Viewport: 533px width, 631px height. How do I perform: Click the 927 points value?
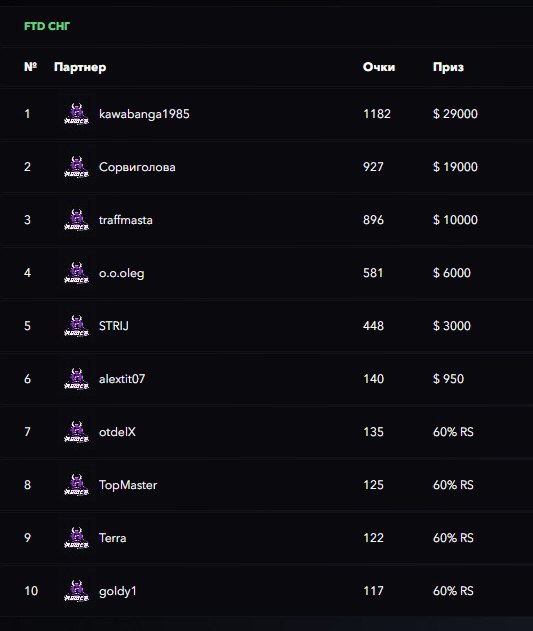click(x=373, y=167)
